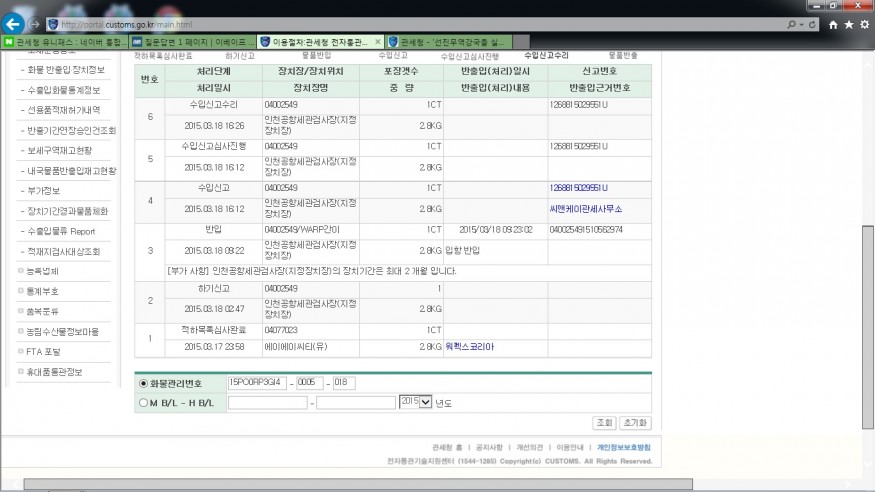Image resolution: width=875 pixels, height=492 pixels.
Task: Open 공지사항 footer link
Action: (x=489, y=447)
